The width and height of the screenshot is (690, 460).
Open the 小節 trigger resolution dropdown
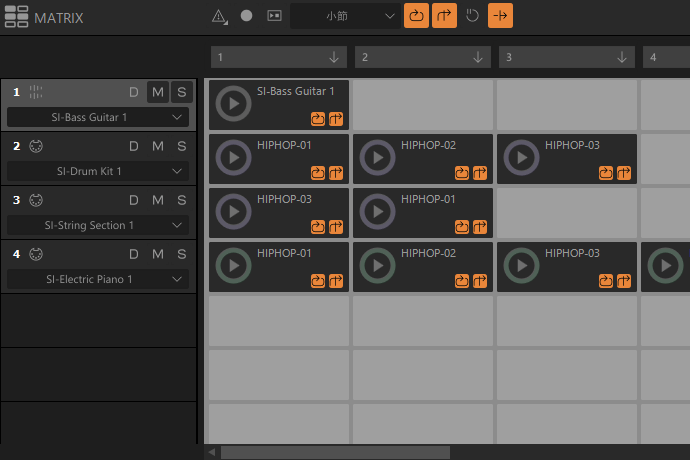[x=345, y=16]
